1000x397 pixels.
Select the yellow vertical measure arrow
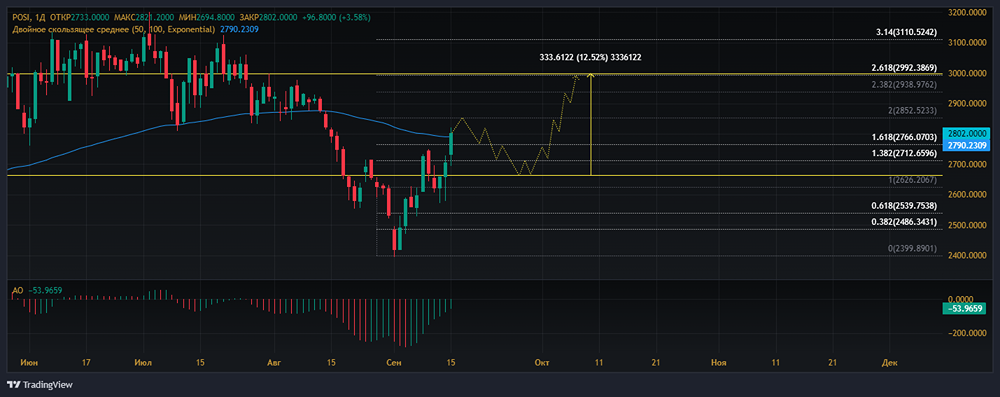point(591,124)
